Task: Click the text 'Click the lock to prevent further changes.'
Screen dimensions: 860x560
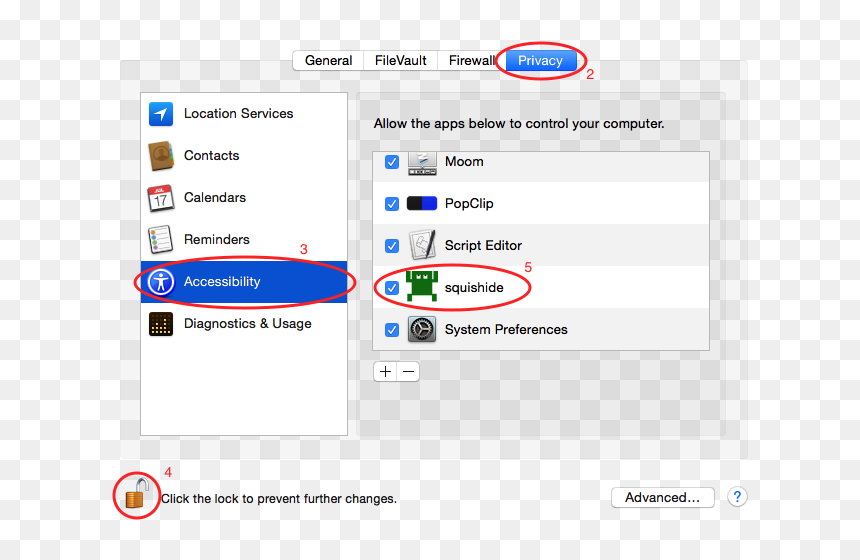Action: (279, 499)
